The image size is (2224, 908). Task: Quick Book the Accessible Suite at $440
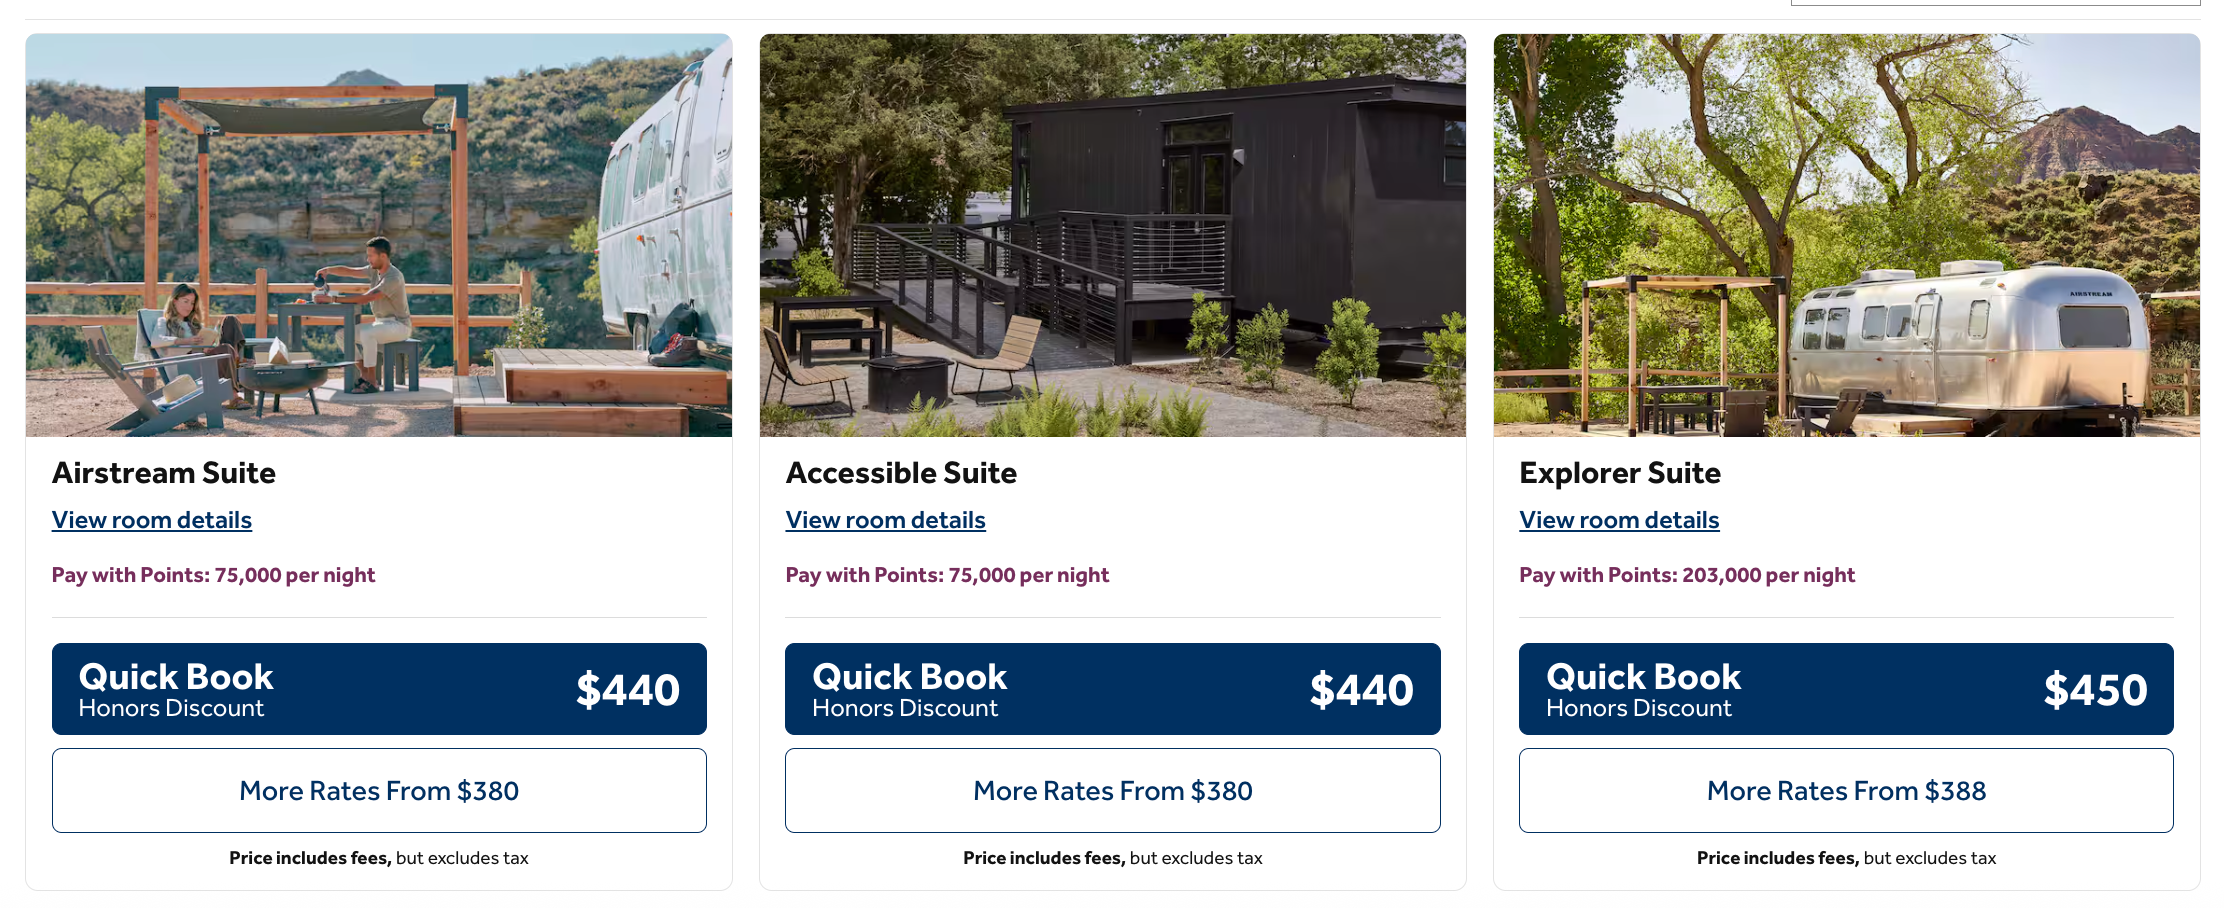(x=1112, y=689)
